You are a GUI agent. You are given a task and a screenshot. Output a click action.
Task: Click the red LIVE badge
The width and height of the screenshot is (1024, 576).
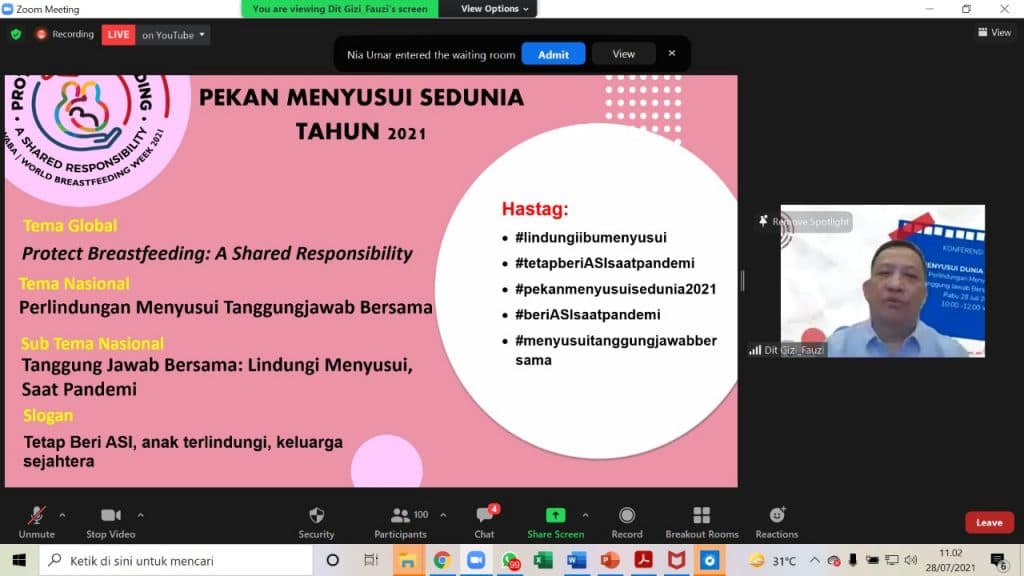click(118, 35)
